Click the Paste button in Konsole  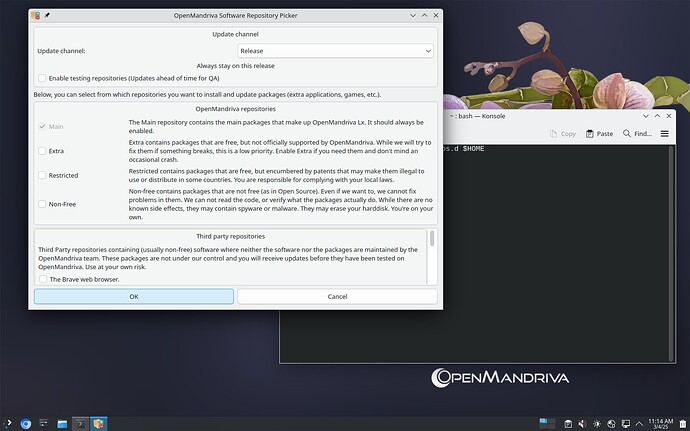pos(600,133)
